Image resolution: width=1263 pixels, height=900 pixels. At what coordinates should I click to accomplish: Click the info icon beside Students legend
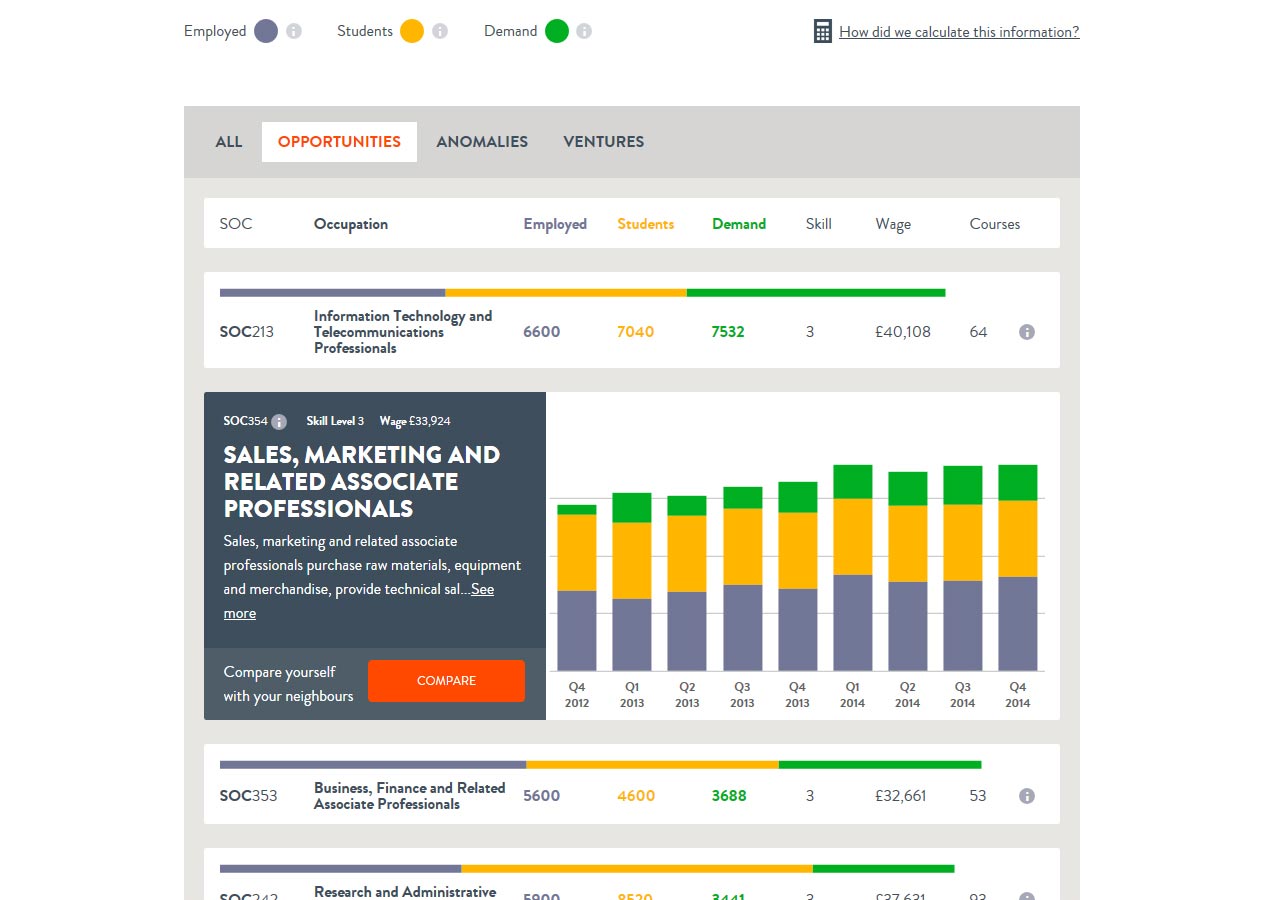(x=440, y=31)
